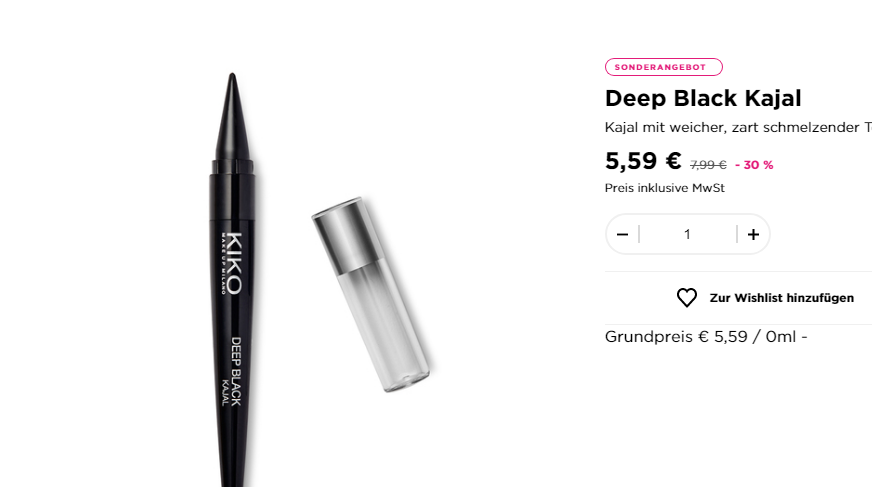The image size is (872, 487).
Task: Click the 0ml unit in Grundpreis line
Action: tap(781, 337)
